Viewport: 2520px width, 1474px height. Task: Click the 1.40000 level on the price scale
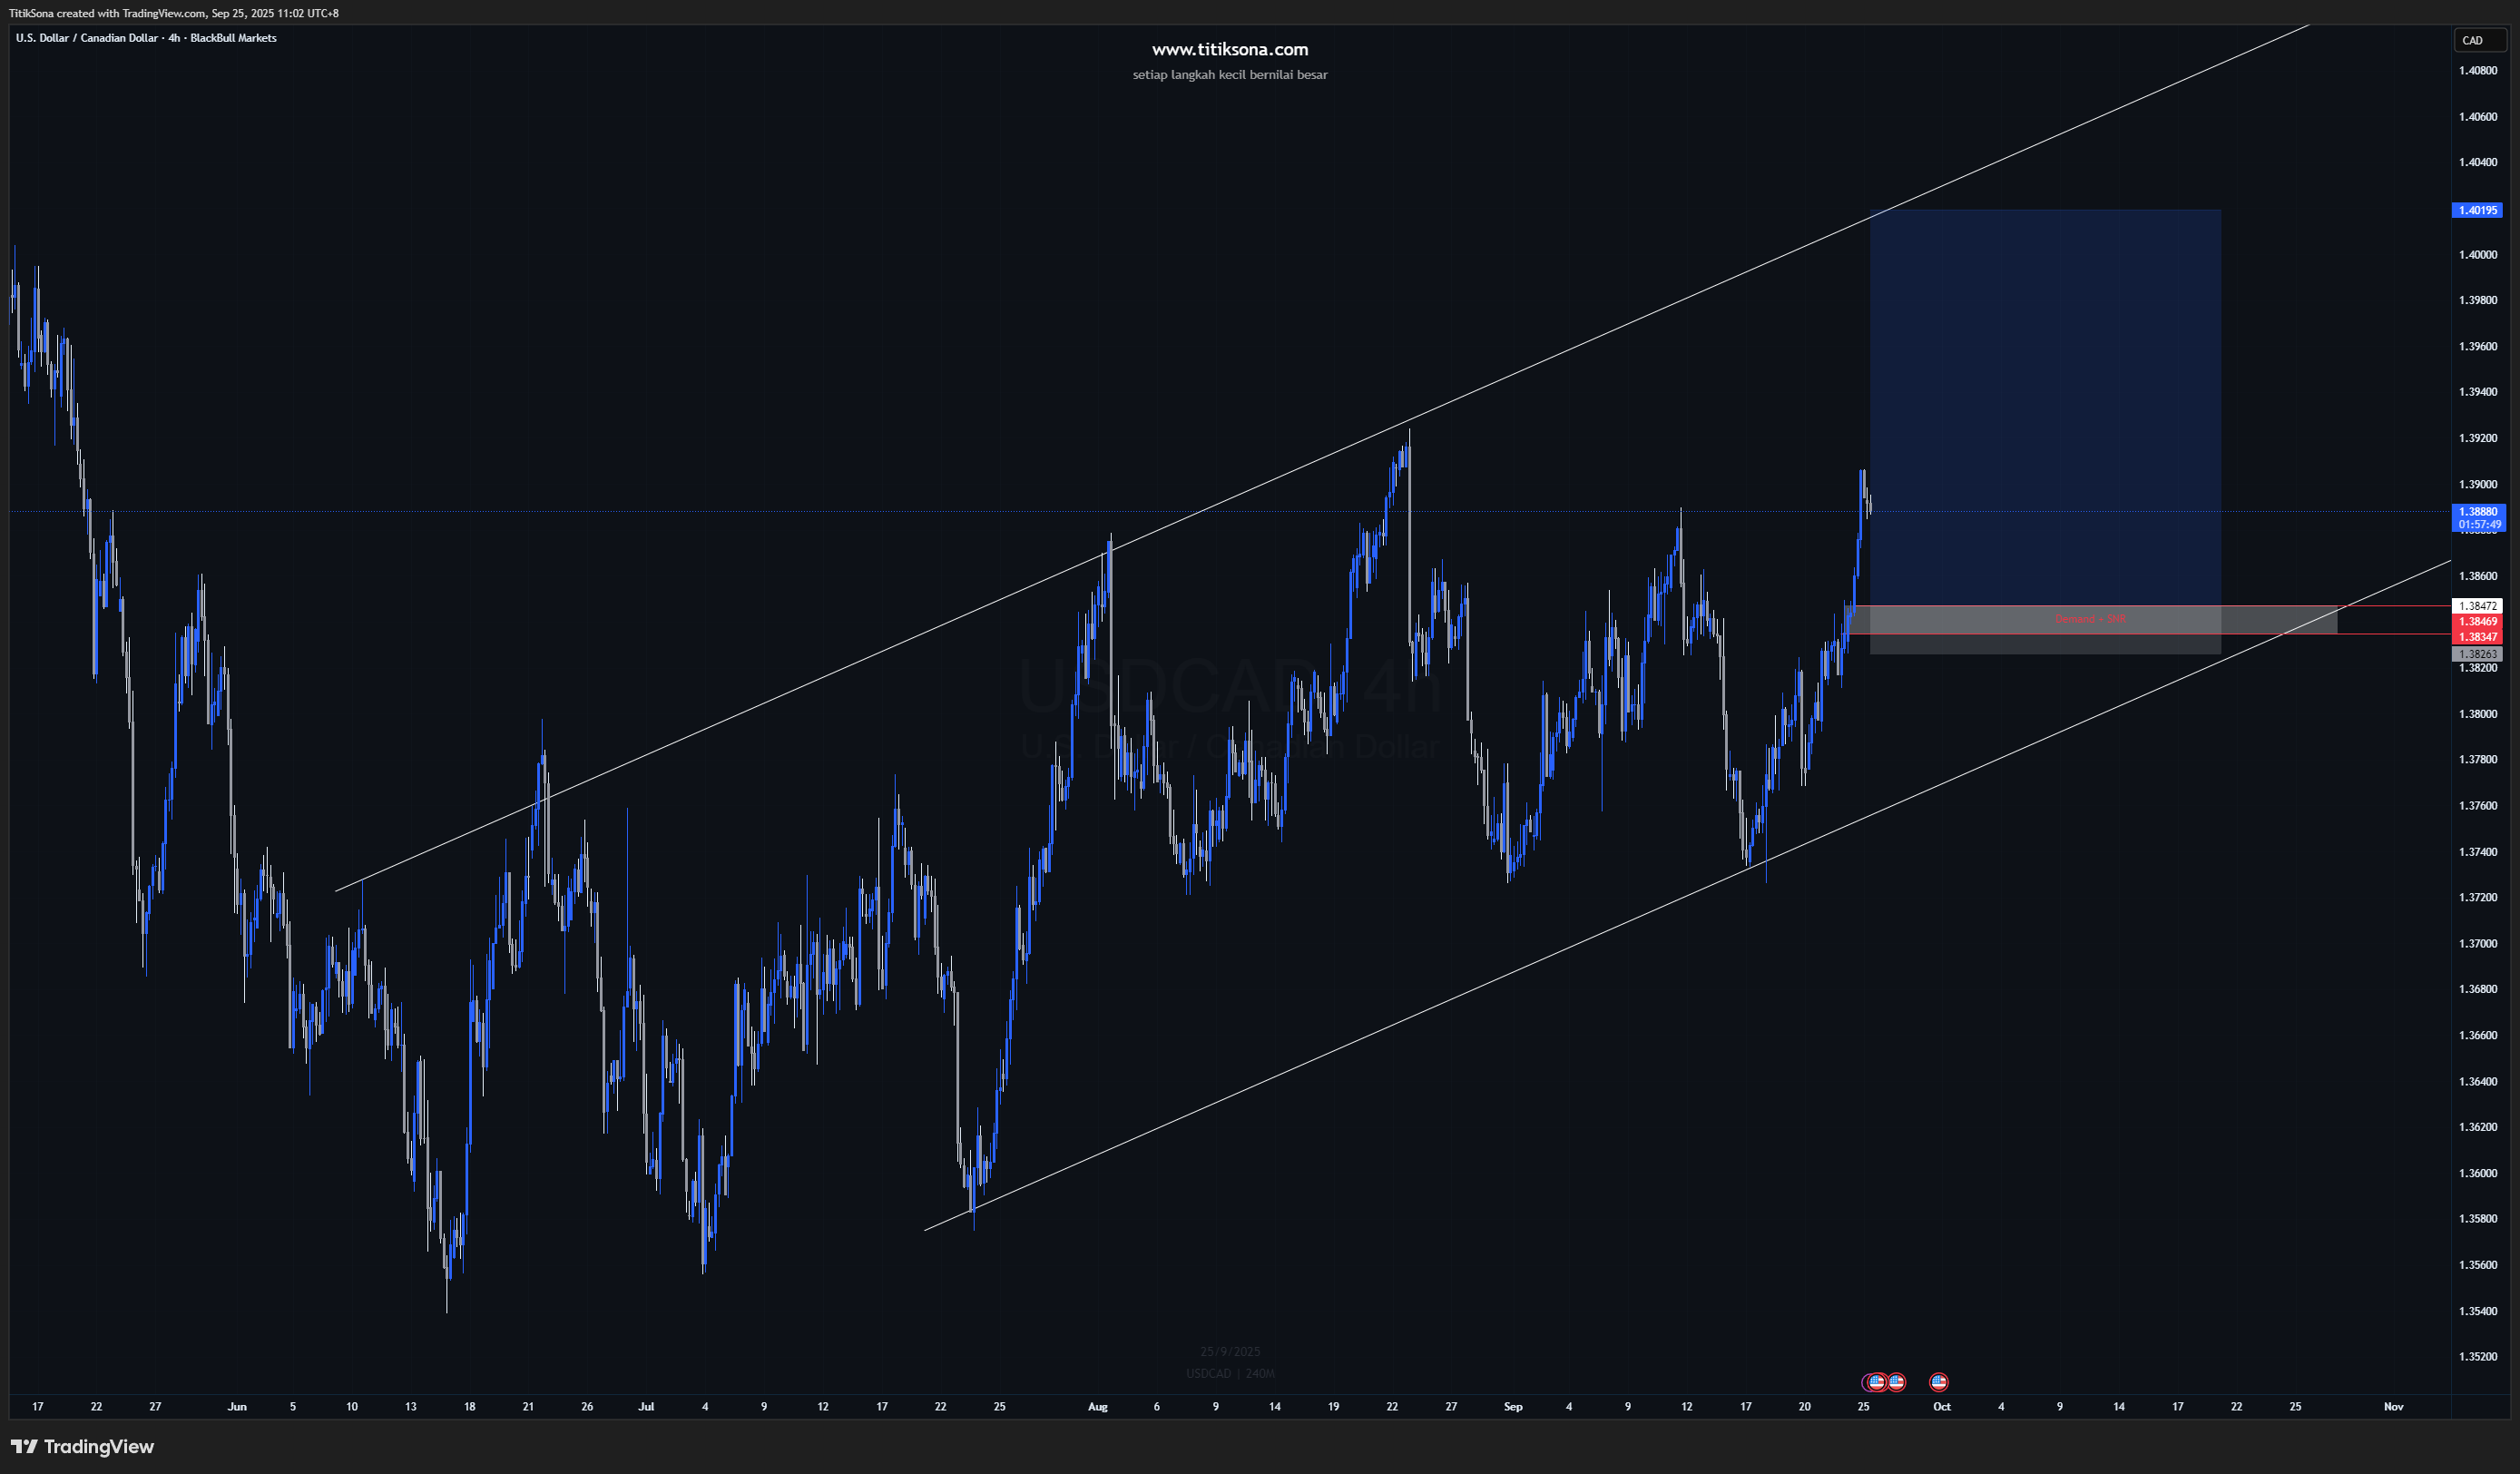point(2477,255)
